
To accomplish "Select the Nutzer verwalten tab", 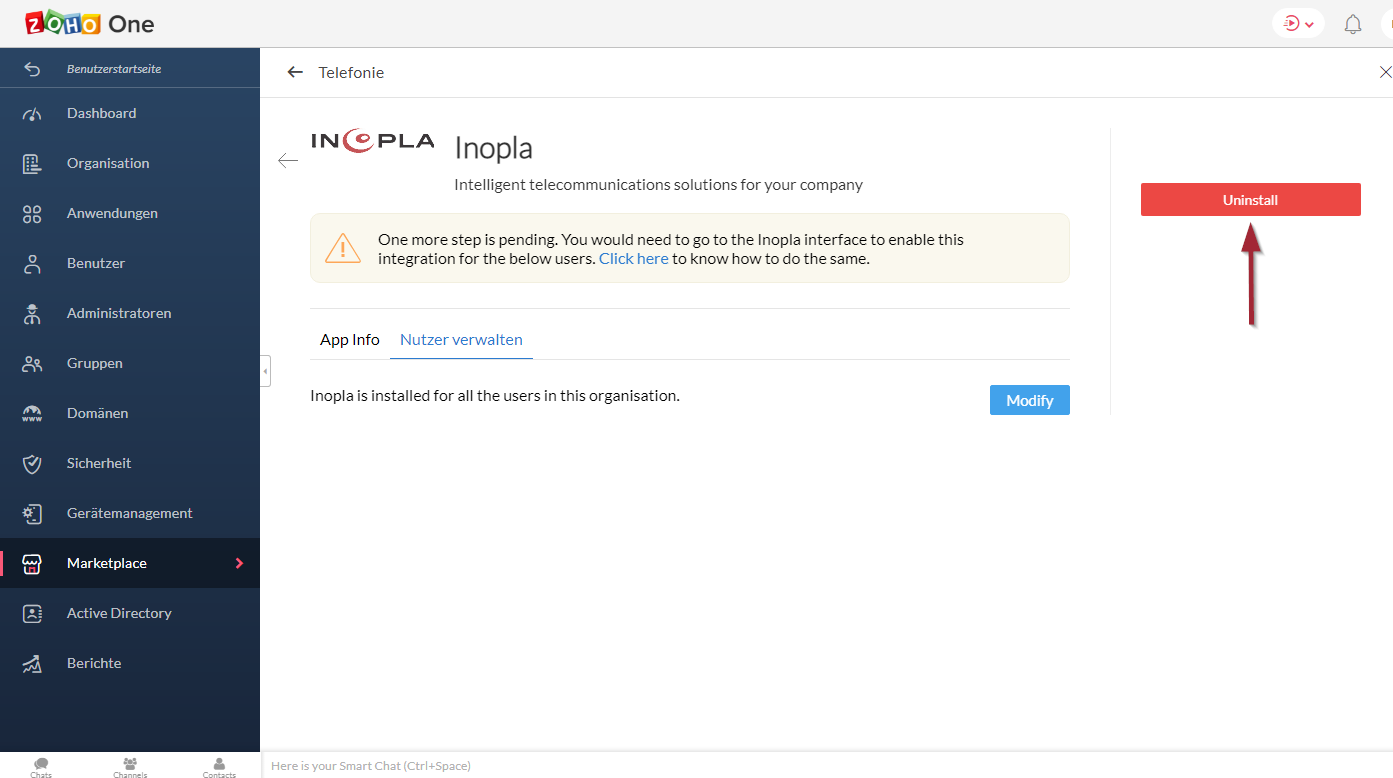I will [x=461, y=340].
